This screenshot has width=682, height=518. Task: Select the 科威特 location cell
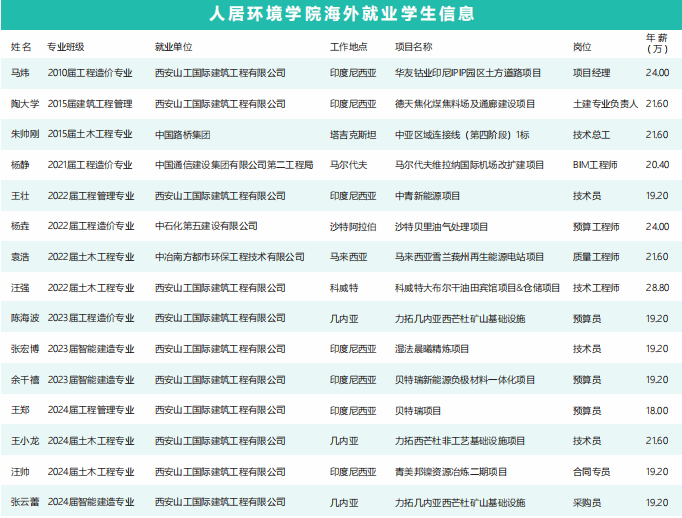point(343,288)
